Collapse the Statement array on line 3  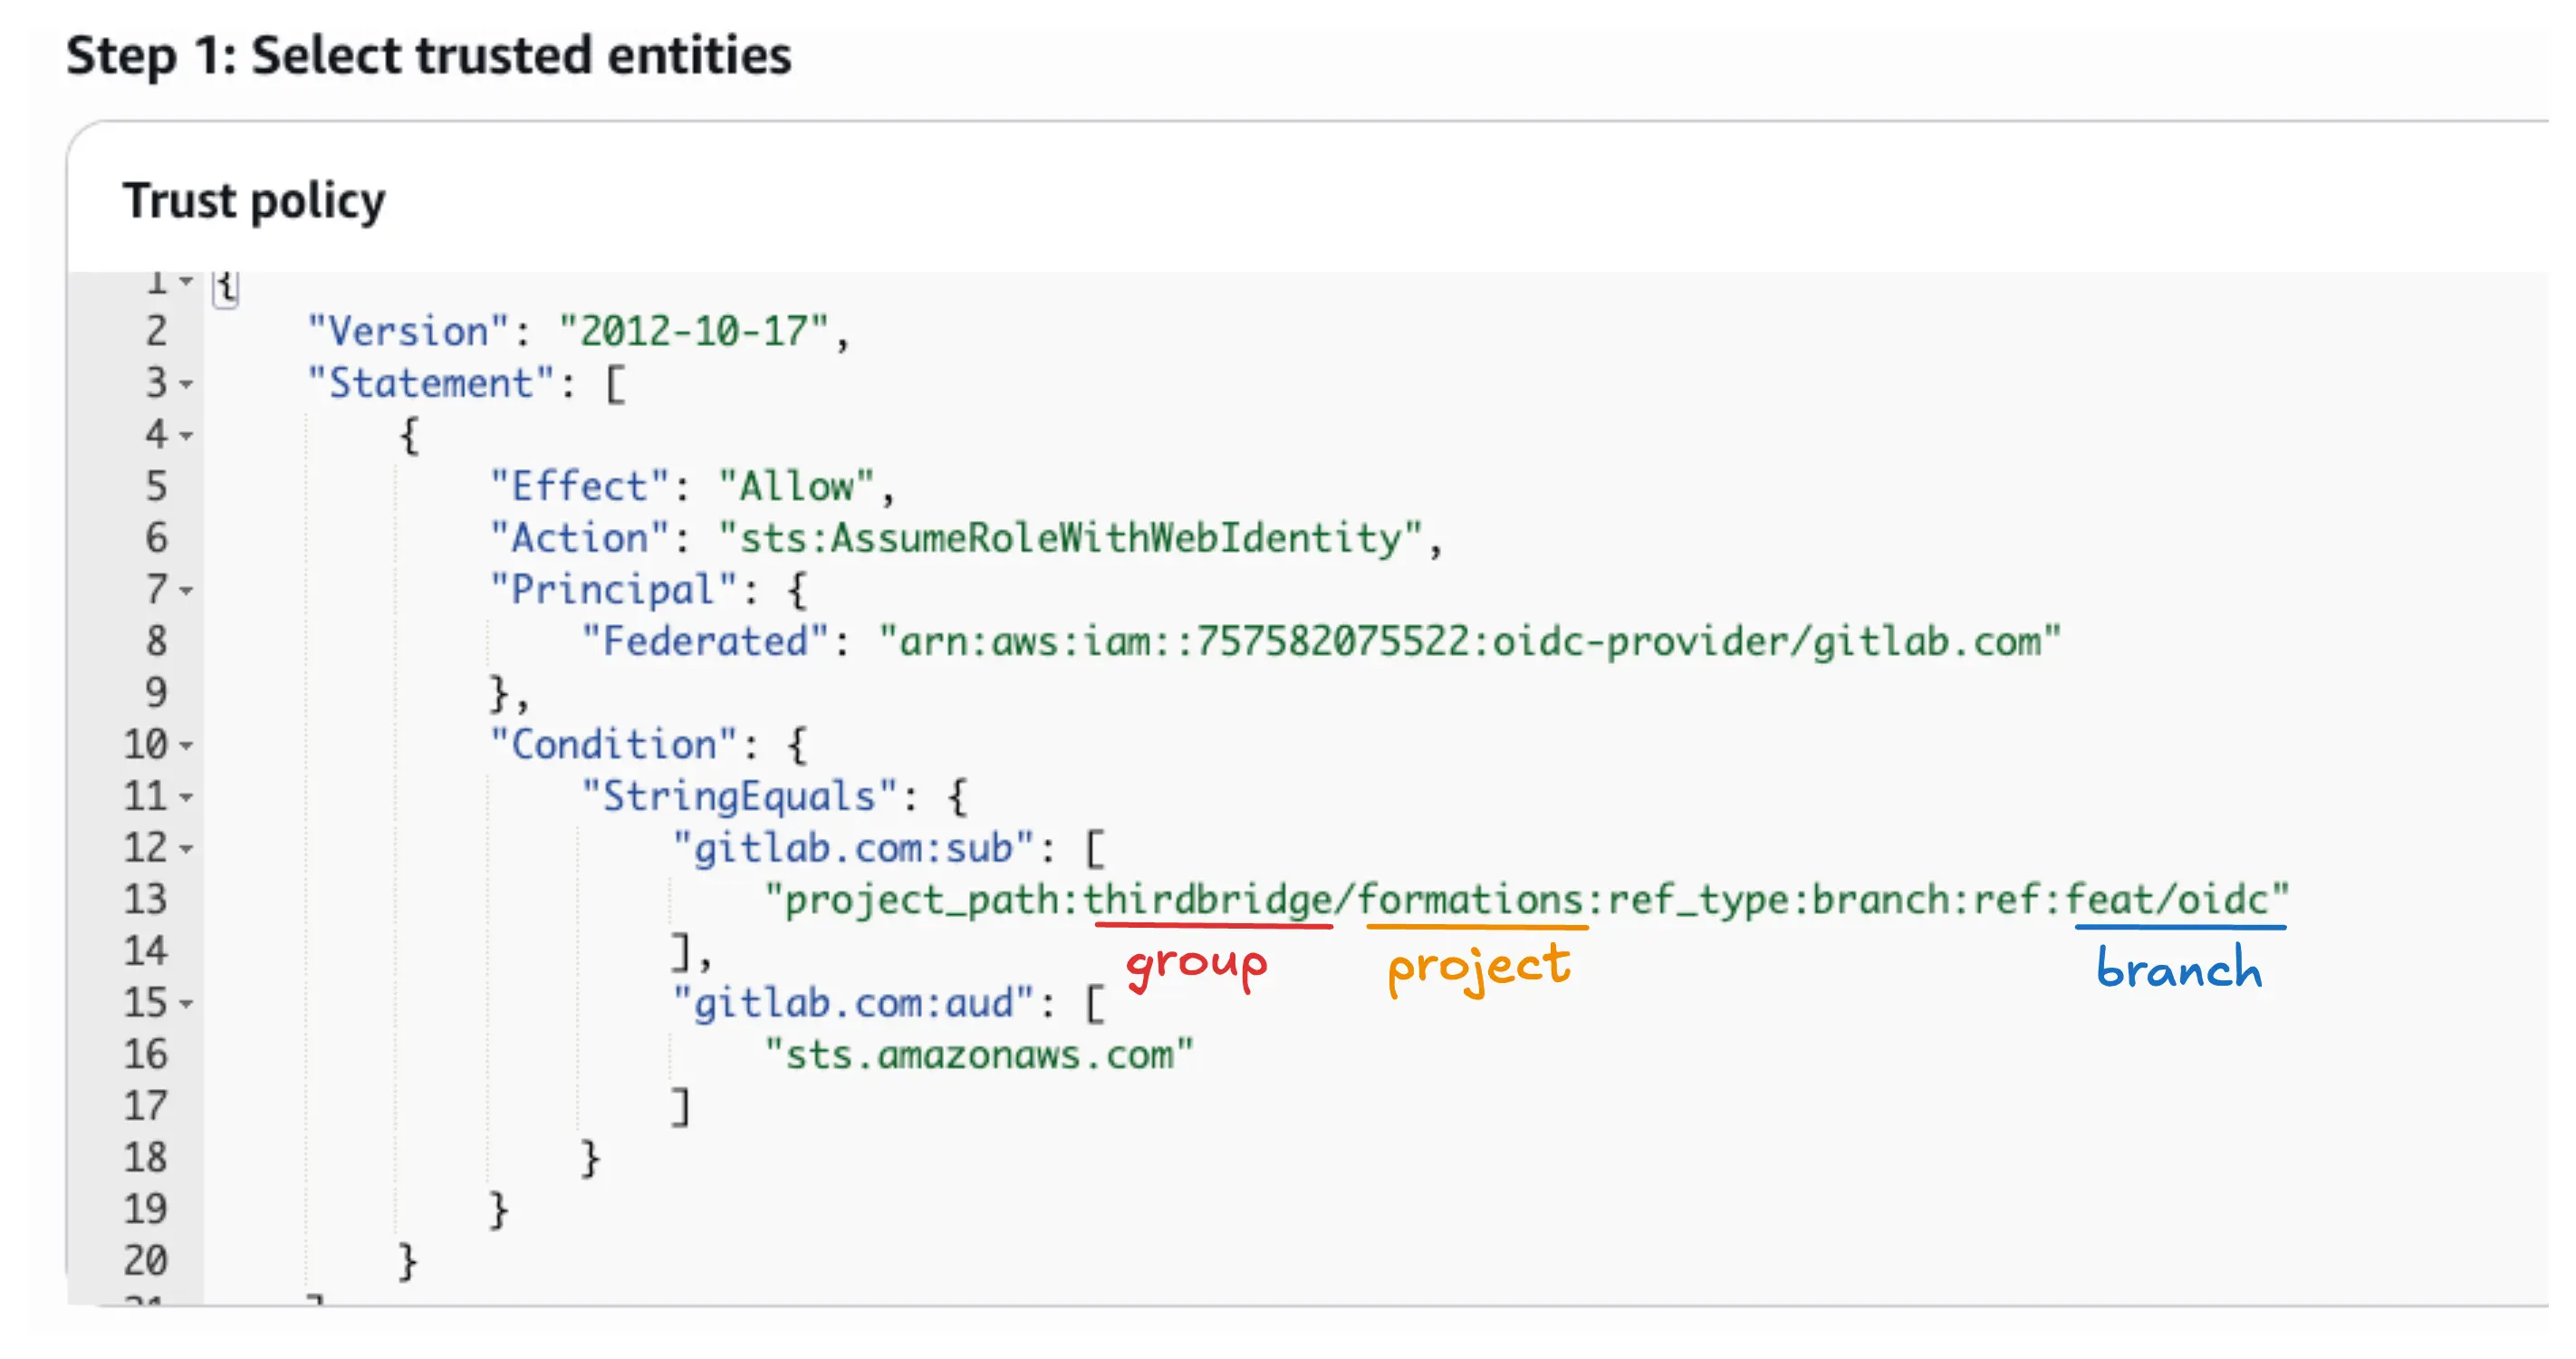tap(186, 385)
